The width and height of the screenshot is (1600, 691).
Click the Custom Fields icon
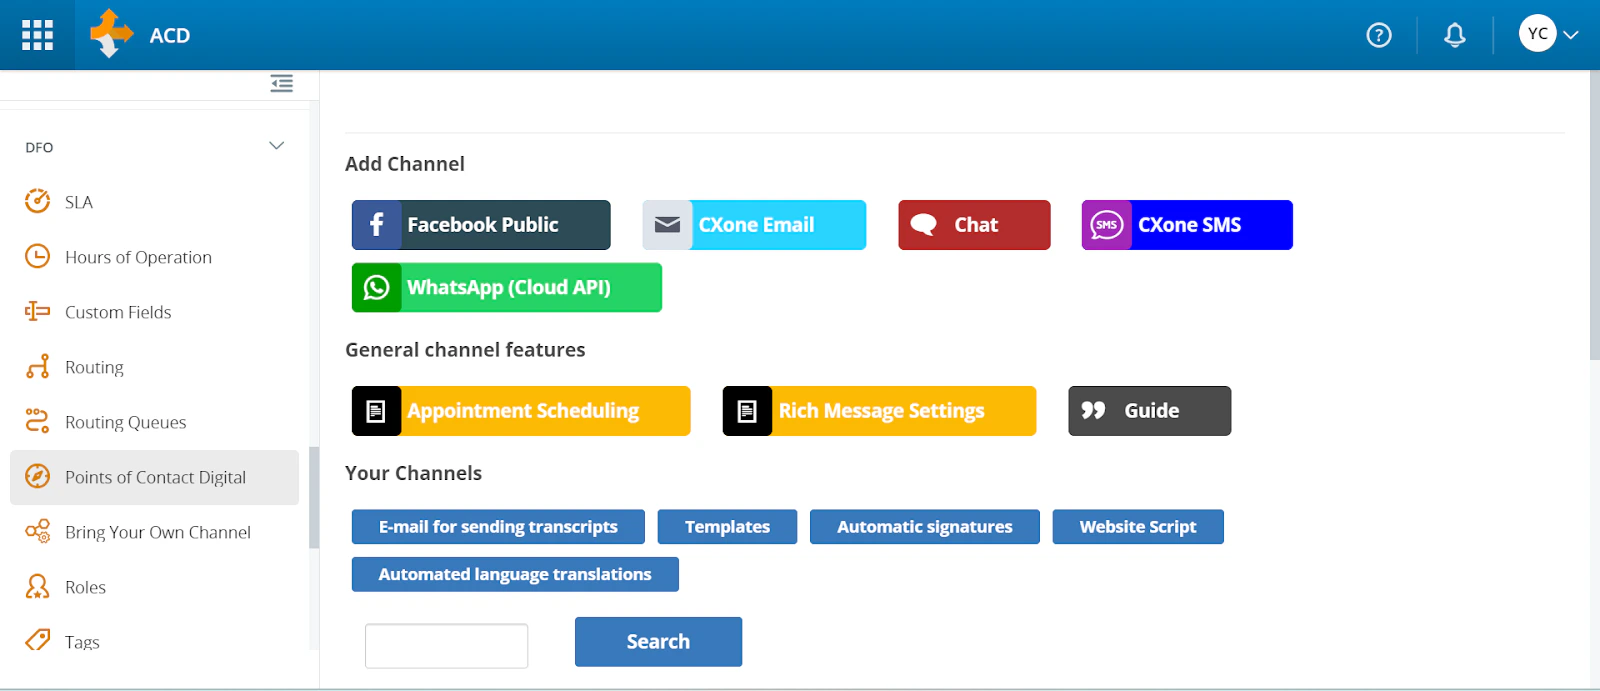pyautogui.click(x=37, y=311)
